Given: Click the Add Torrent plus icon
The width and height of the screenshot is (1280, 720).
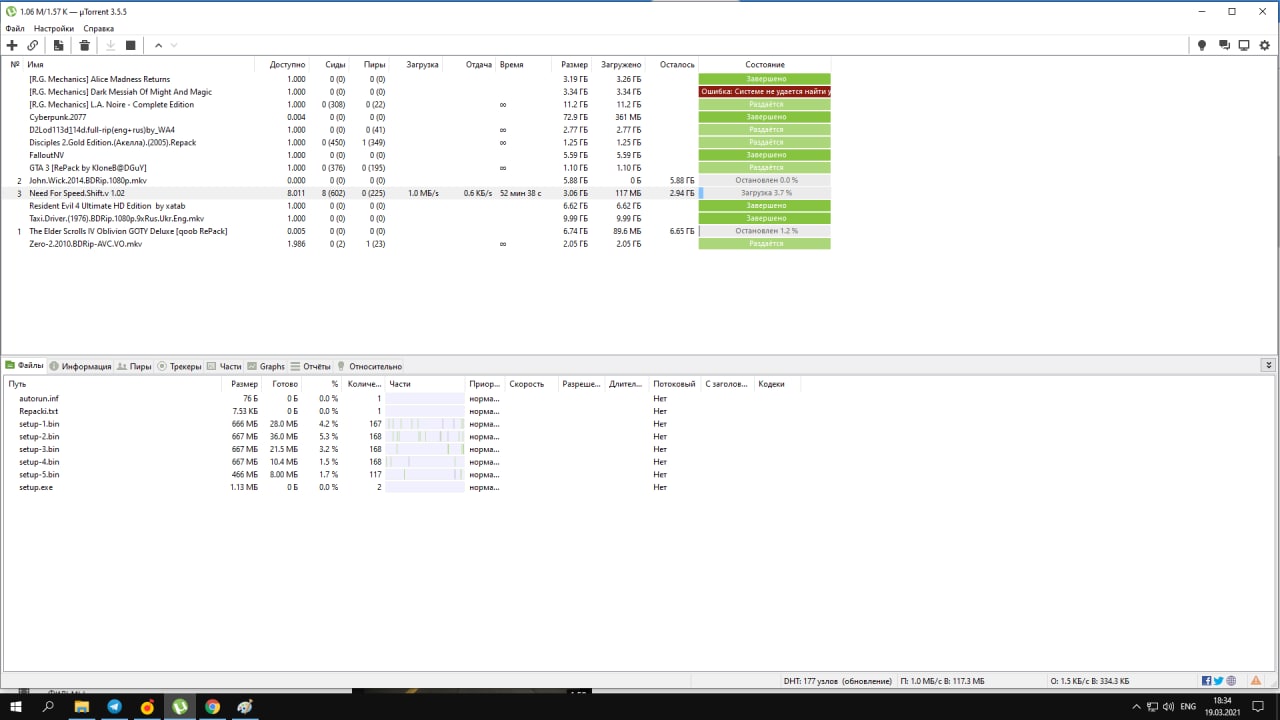Looking at the screenshot, I should [12, 45].
